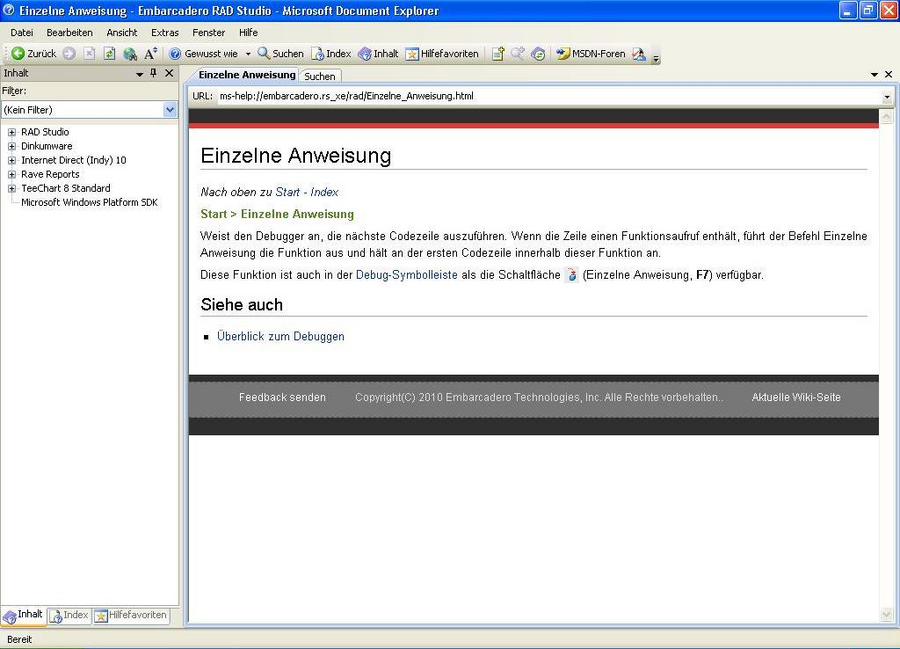This screenshot has width=900, height=649.
Task: Switch to the bottom Inhalt panel tab
Action: [23, 615]
